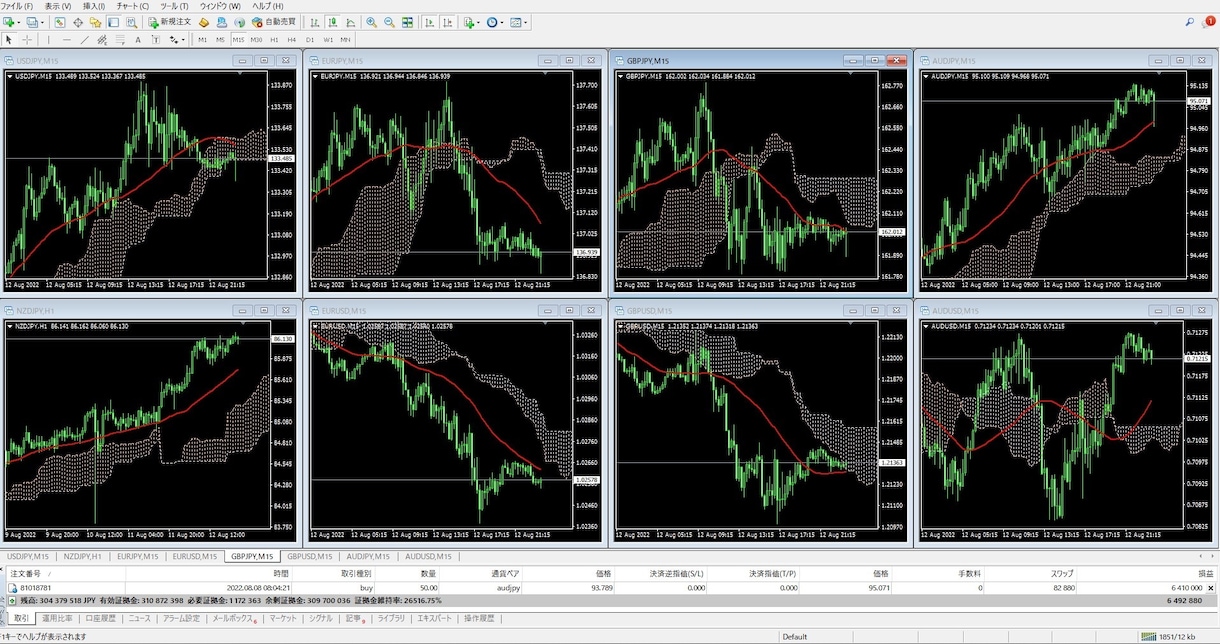Click the 損益 profit column header
The width and height of the screenshot is (1220, 644).
point(1205,574)
